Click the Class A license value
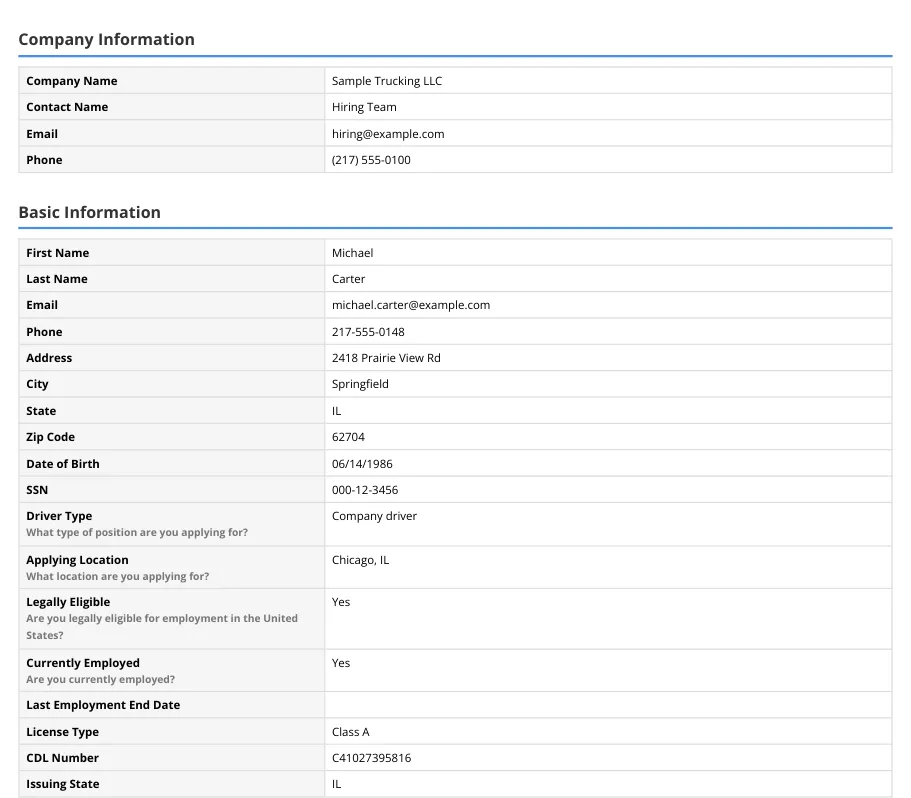 [x=350, y=732]
